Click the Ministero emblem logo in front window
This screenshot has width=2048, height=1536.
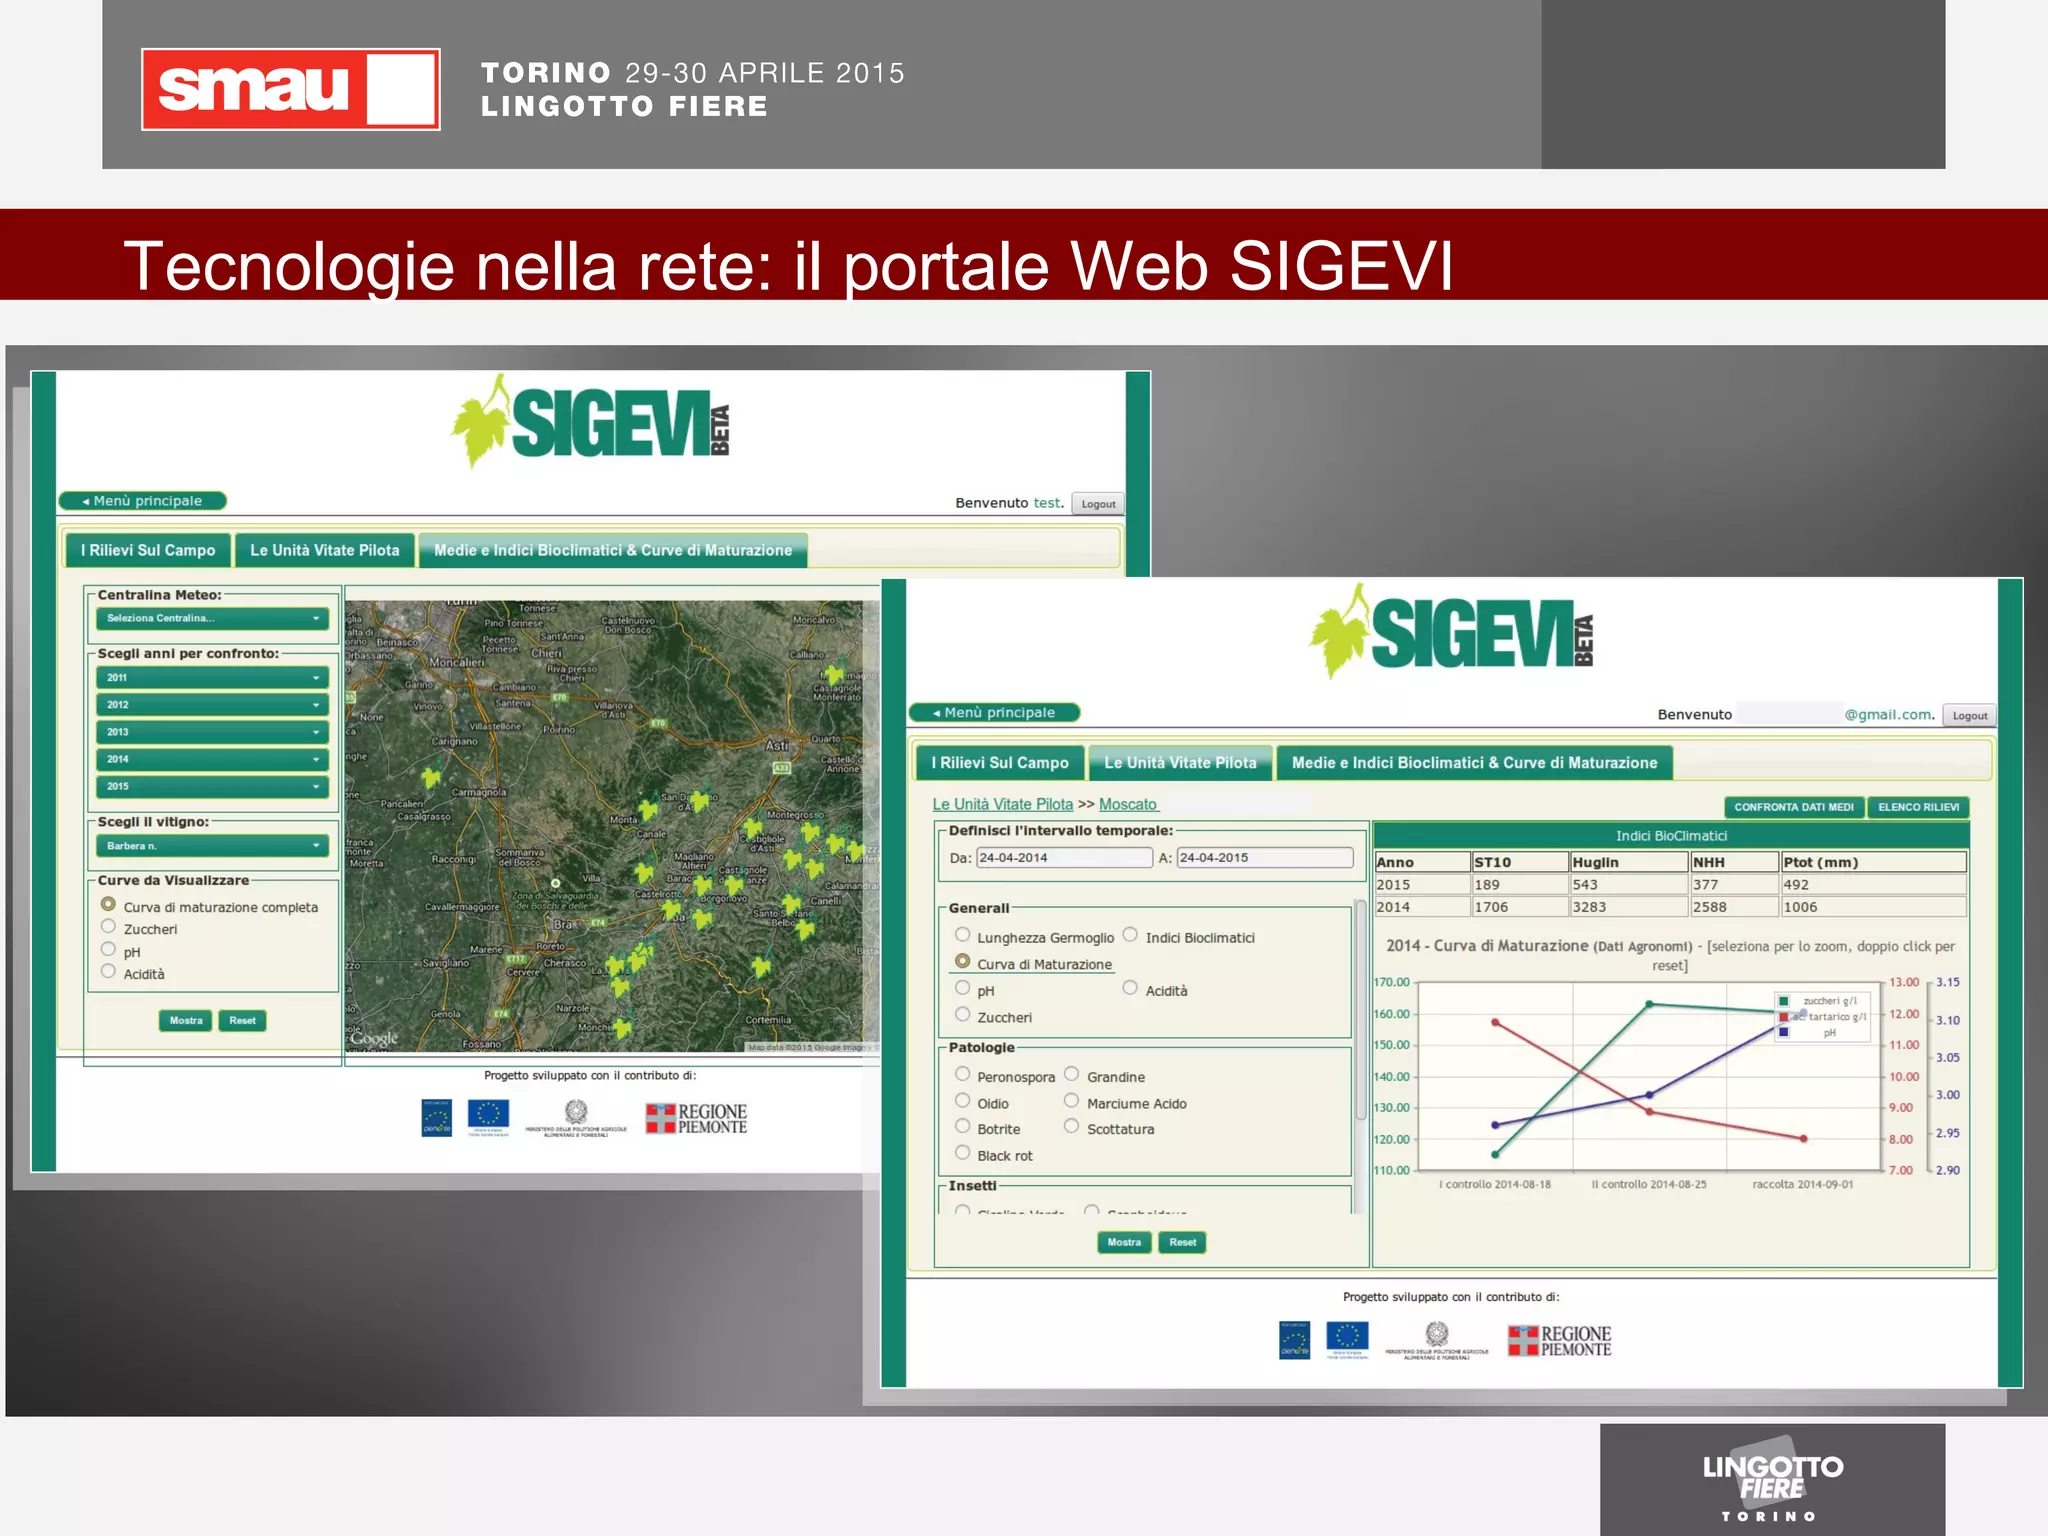(1437, 1340)
